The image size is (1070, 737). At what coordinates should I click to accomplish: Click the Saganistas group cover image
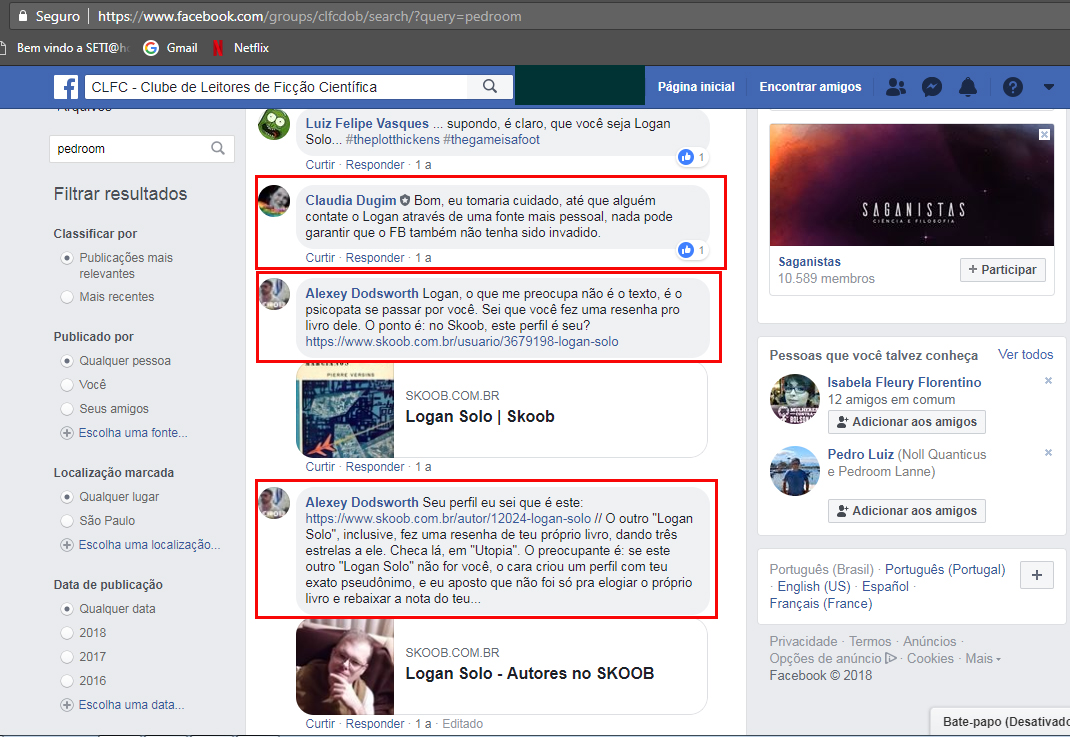coord(912,185)
